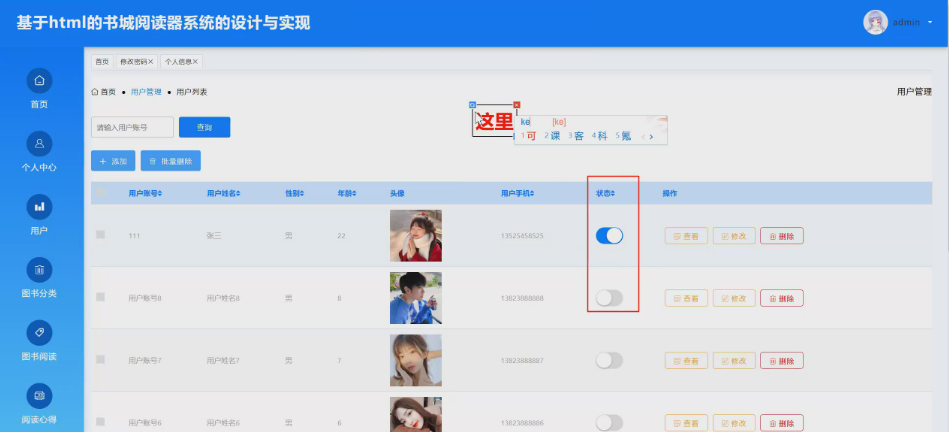Image resolution: width=949 pixels, height=432 pixels.
Task: Open the 首页 home sidebar icon
Action: [x=39, y=80]
